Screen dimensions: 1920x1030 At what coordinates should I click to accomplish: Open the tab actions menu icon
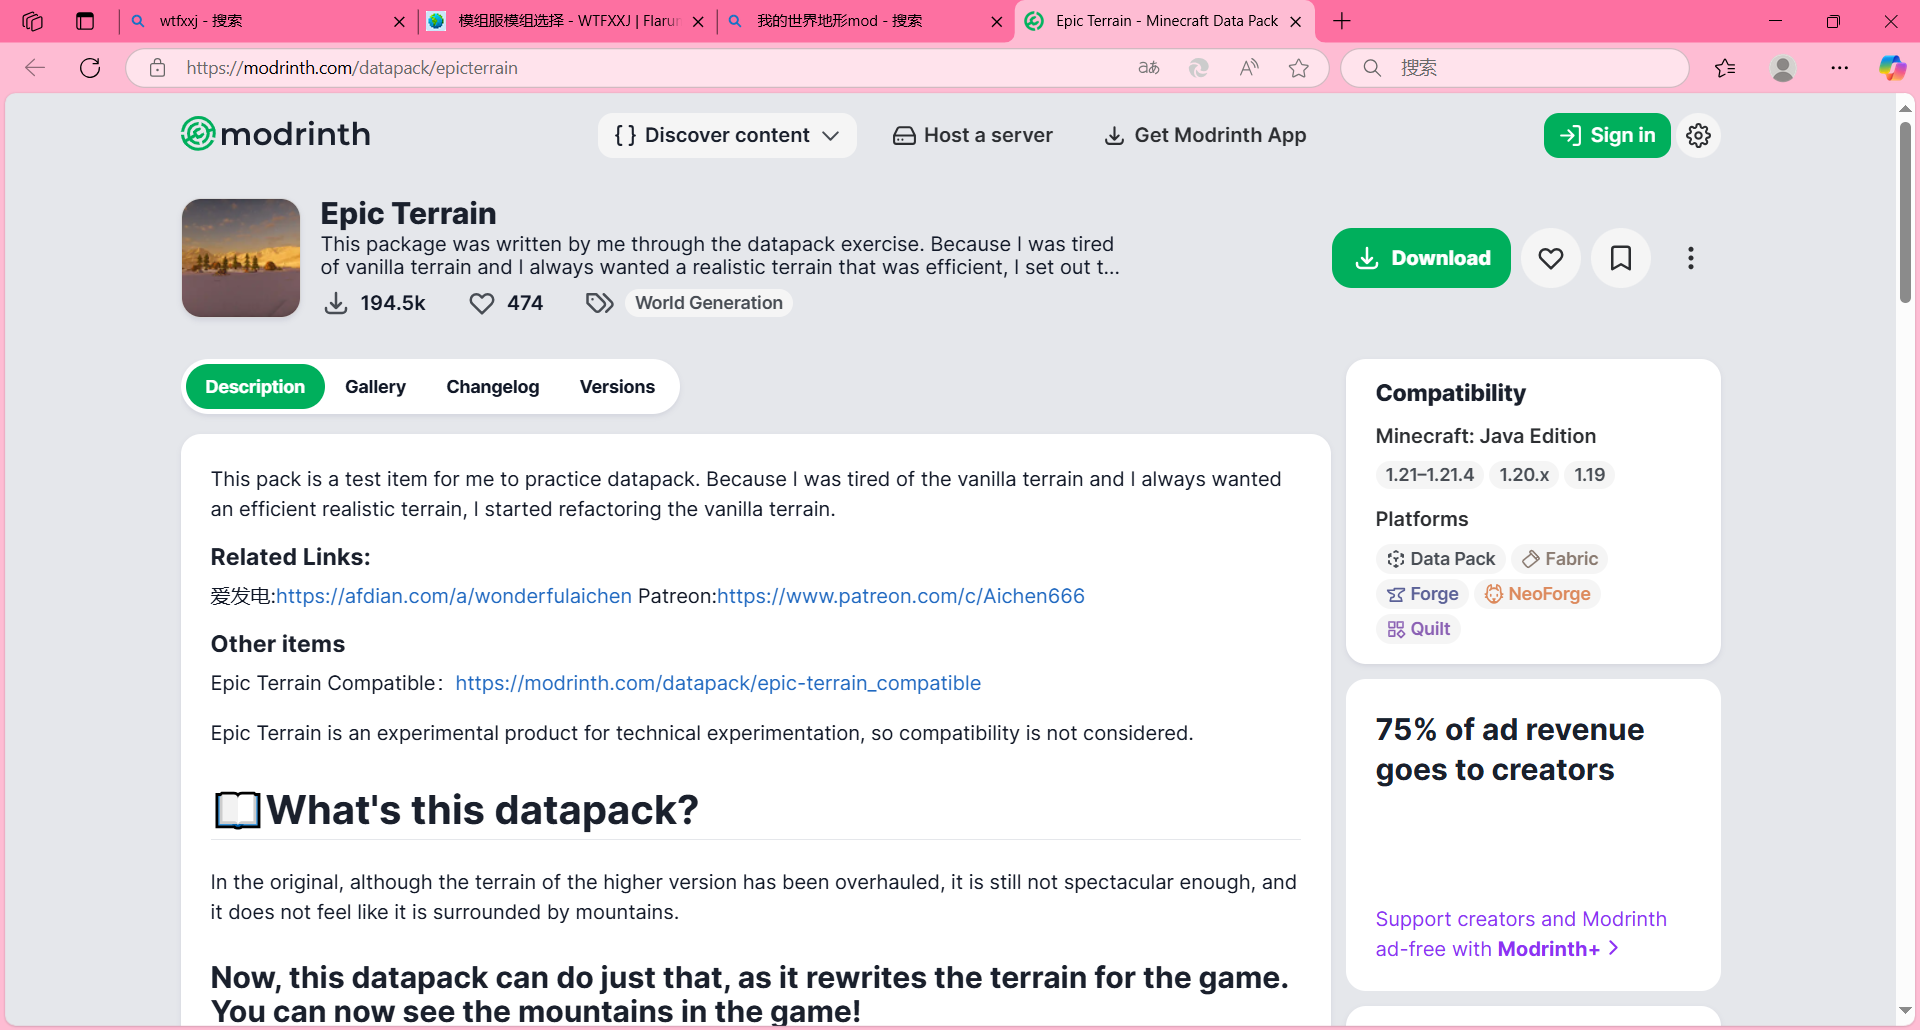(x=85, y=21)
